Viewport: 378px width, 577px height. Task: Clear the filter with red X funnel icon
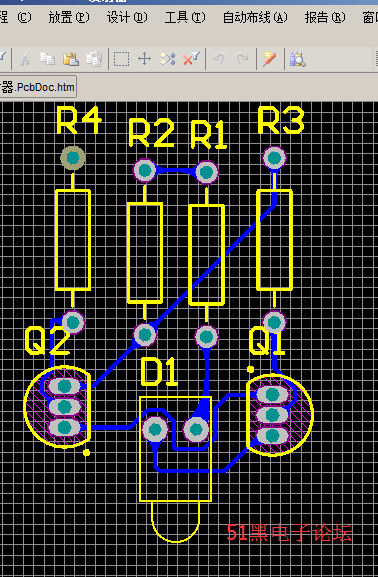[x=191, y=59]
